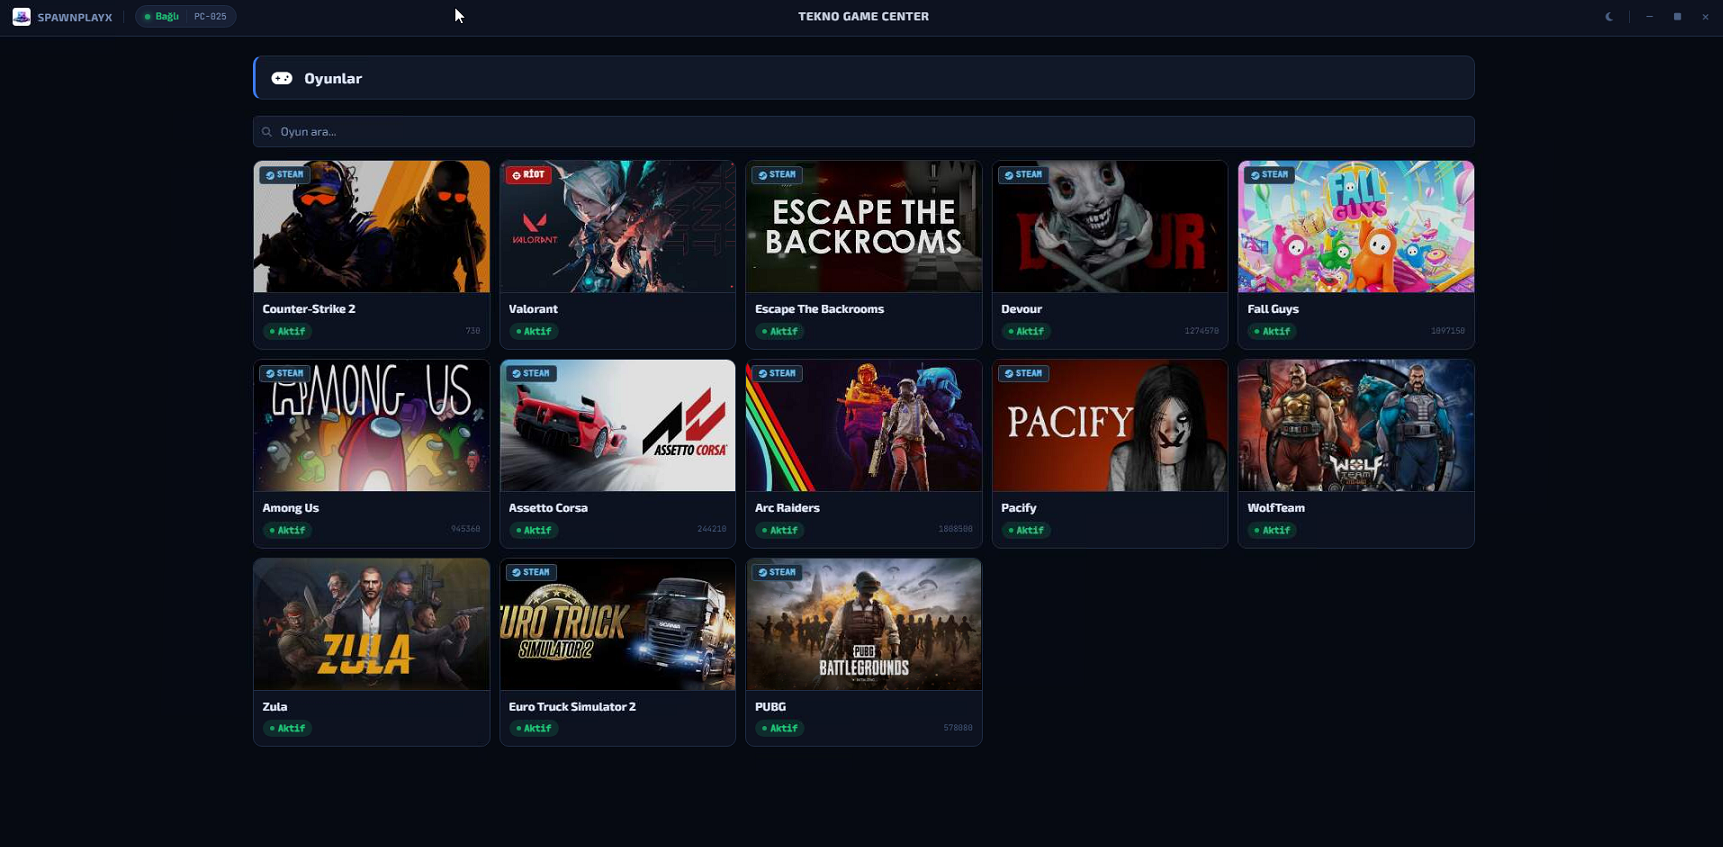
Task: Click the 'SPAWNPLAYX' brand name
Action: coord(75,17)
